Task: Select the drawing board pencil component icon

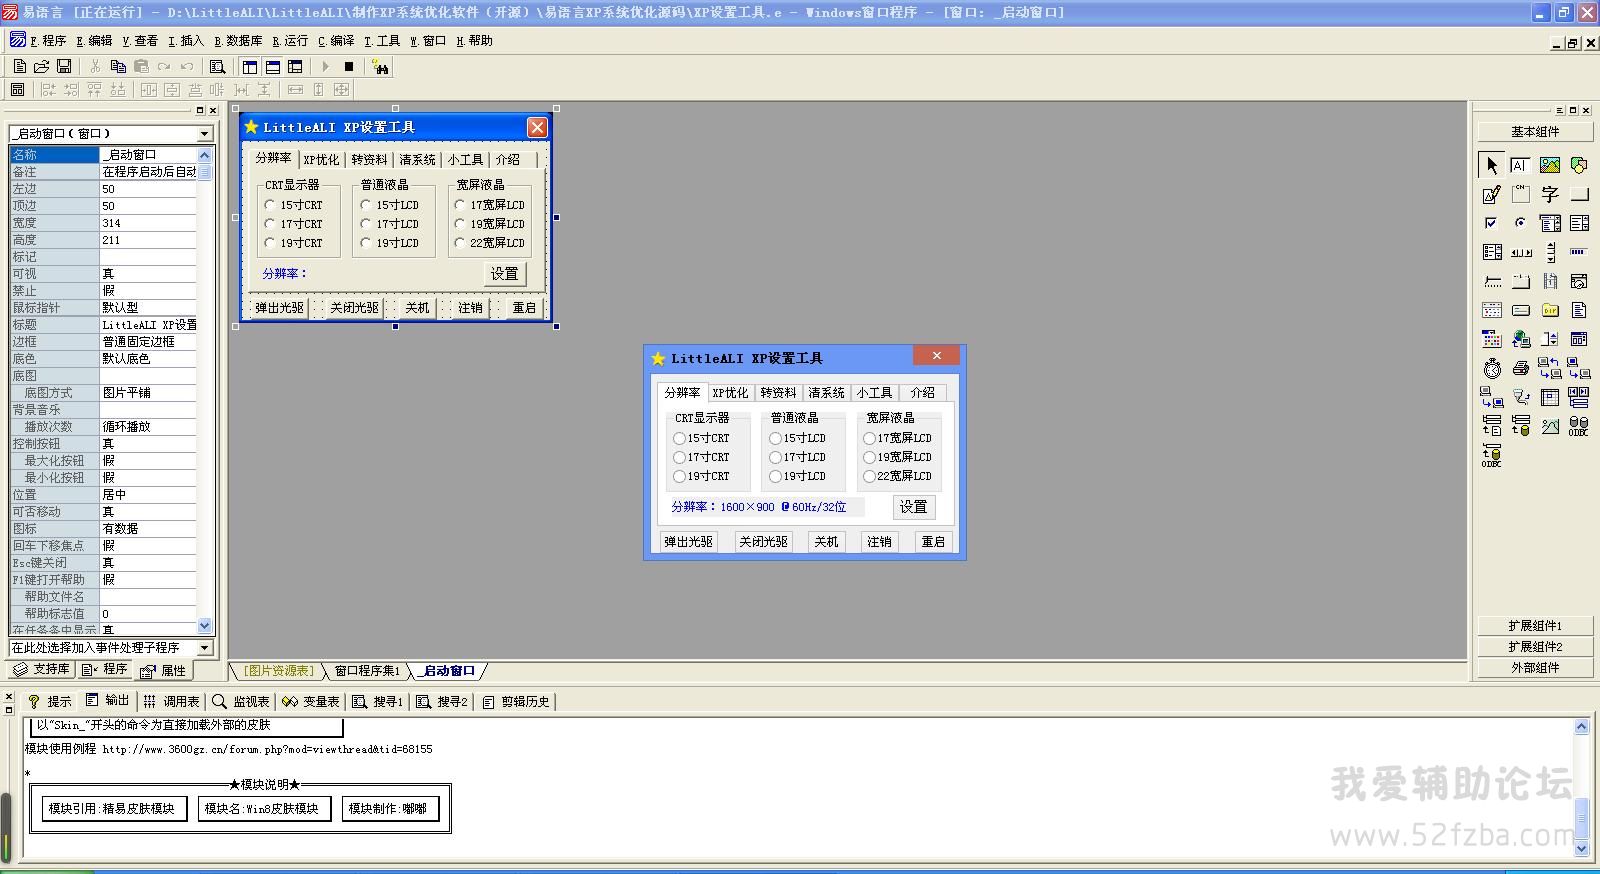Action: click(x=1492, y=194)
